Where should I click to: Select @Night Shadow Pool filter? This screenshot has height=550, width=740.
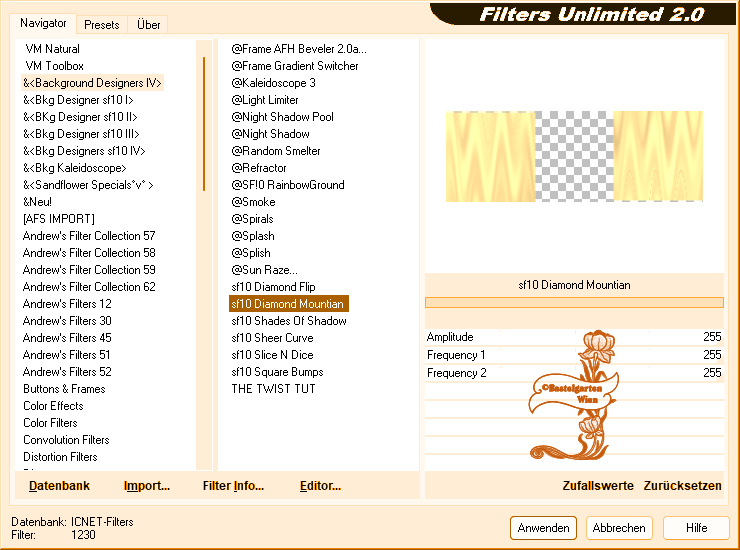tap(282, 117)
